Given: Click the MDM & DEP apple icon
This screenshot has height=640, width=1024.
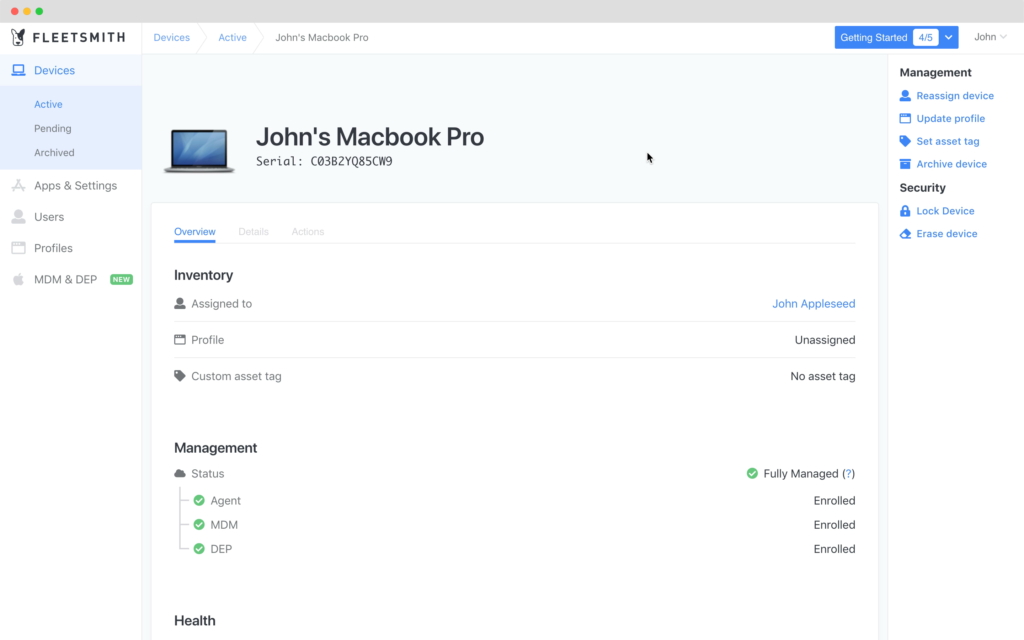Looking at the screenshot, I should 18,279.
